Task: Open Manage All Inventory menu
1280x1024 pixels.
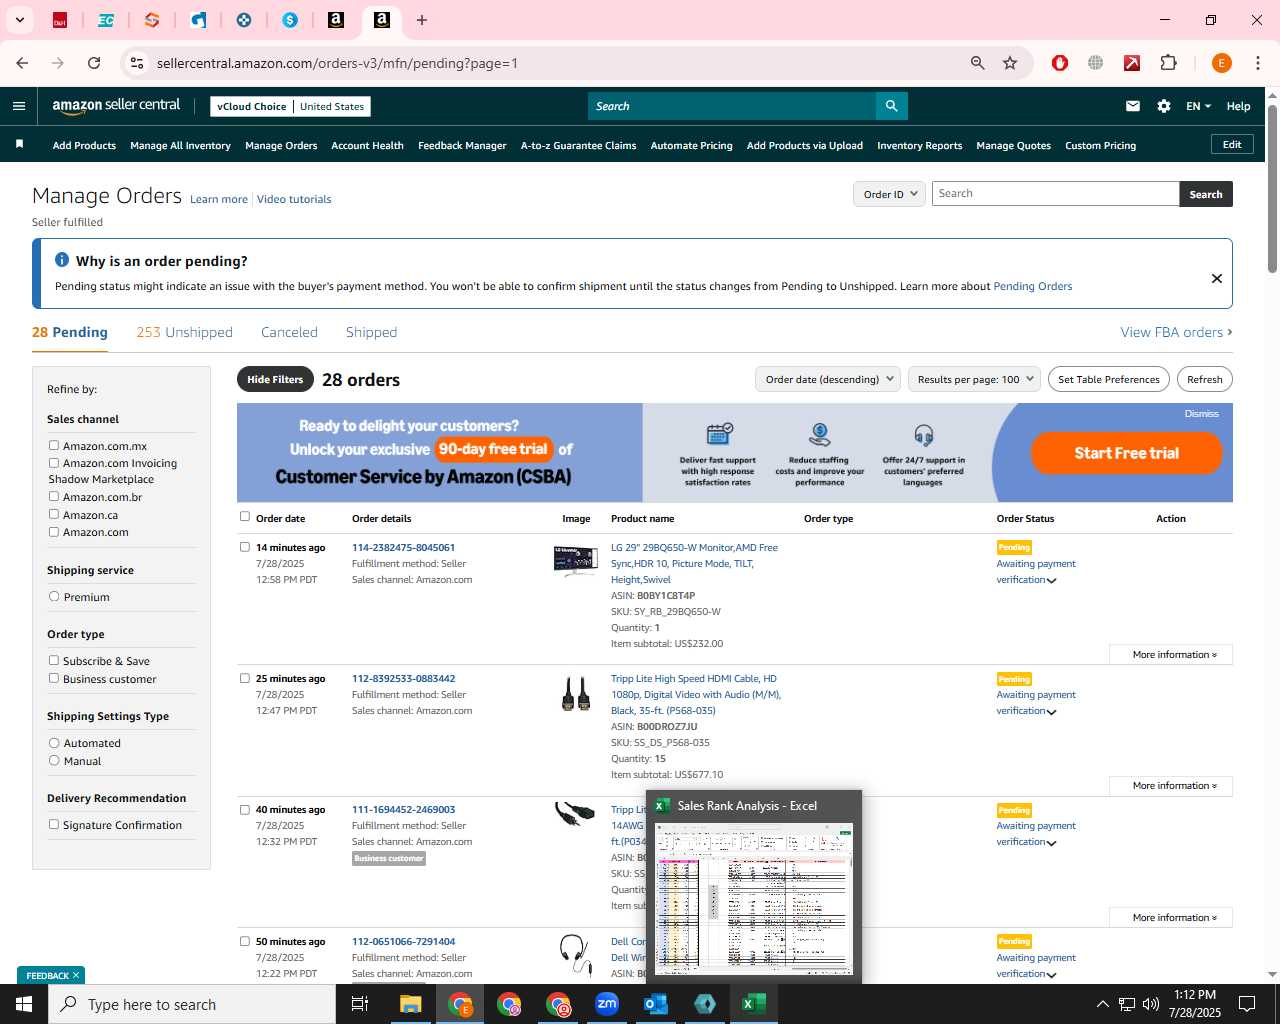Action: [x=180, y=145]
